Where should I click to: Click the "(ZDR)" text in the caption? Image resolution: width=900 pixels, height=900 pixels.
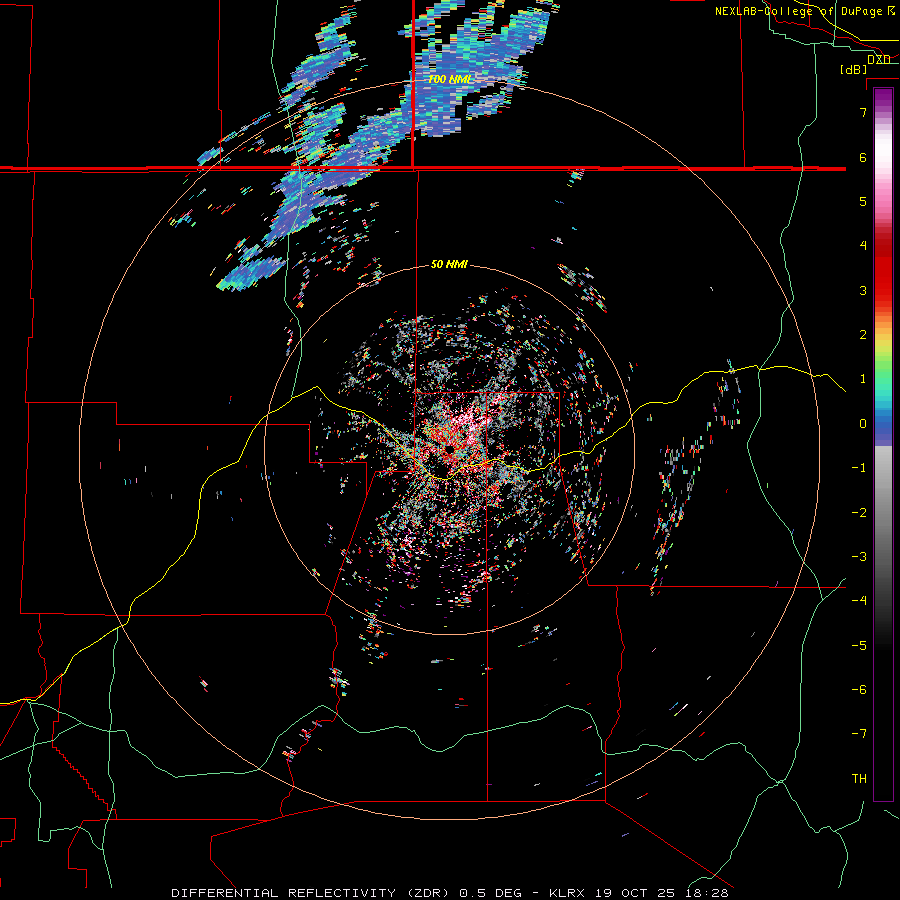coord(428,893)
